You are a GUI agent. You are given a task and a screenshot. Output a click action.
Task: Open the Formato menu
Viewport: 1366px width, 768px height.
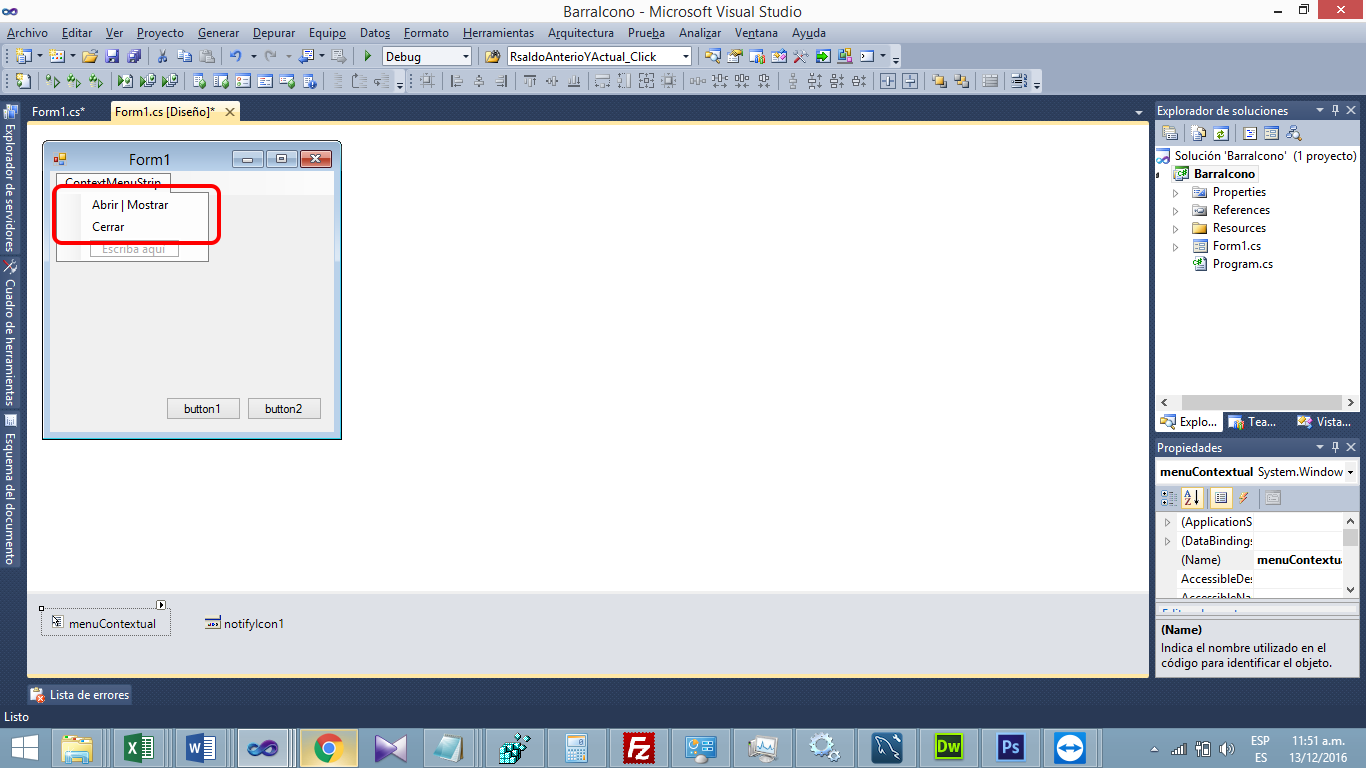point(426,33)
